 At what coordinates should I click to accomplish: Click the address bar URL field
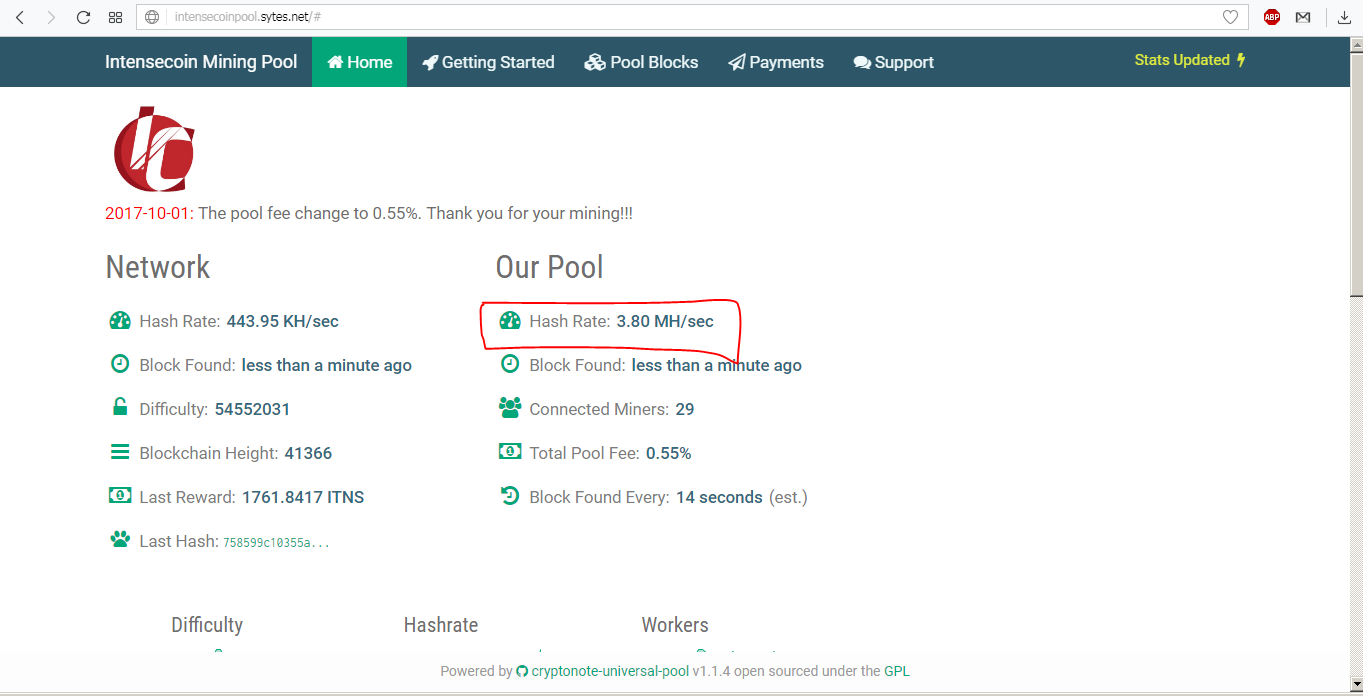coord(690,17)
